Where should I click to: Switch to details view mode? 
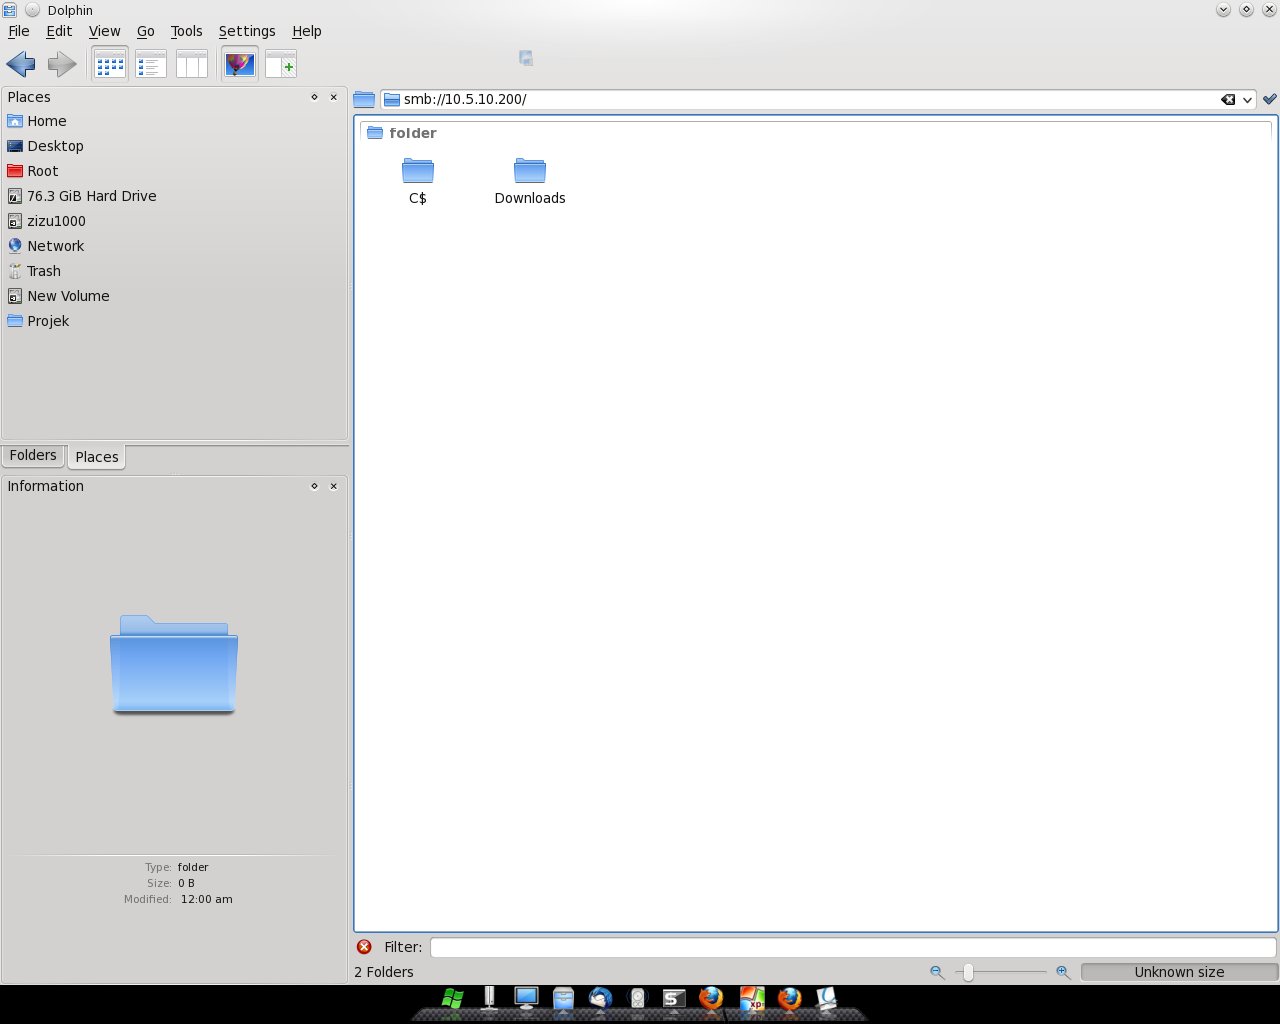coord(151,64)
